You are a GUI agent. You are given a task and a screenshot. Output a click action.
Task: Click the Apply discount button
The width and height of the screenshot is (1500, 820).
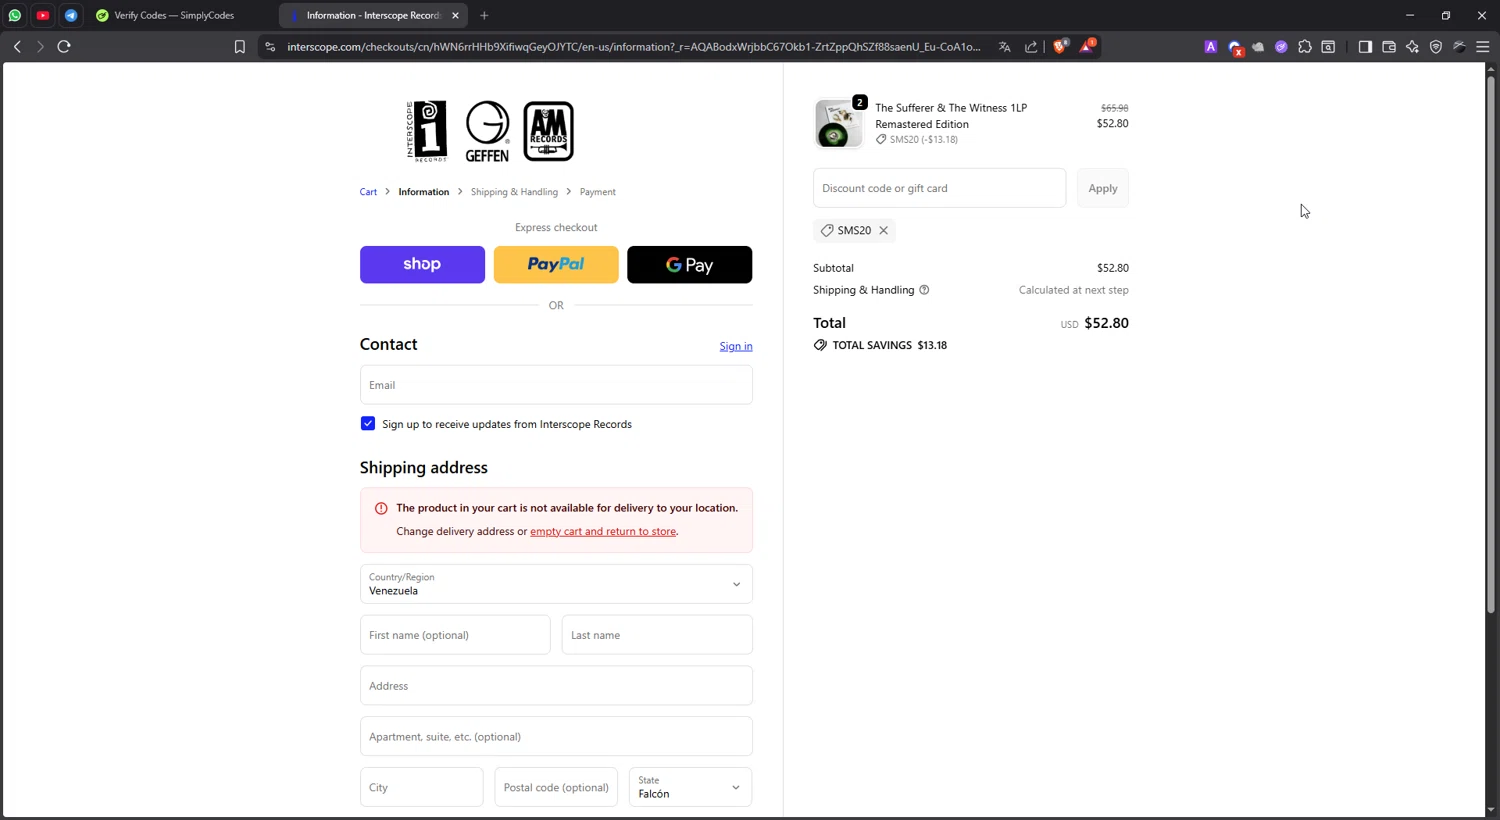point(1103,188)
